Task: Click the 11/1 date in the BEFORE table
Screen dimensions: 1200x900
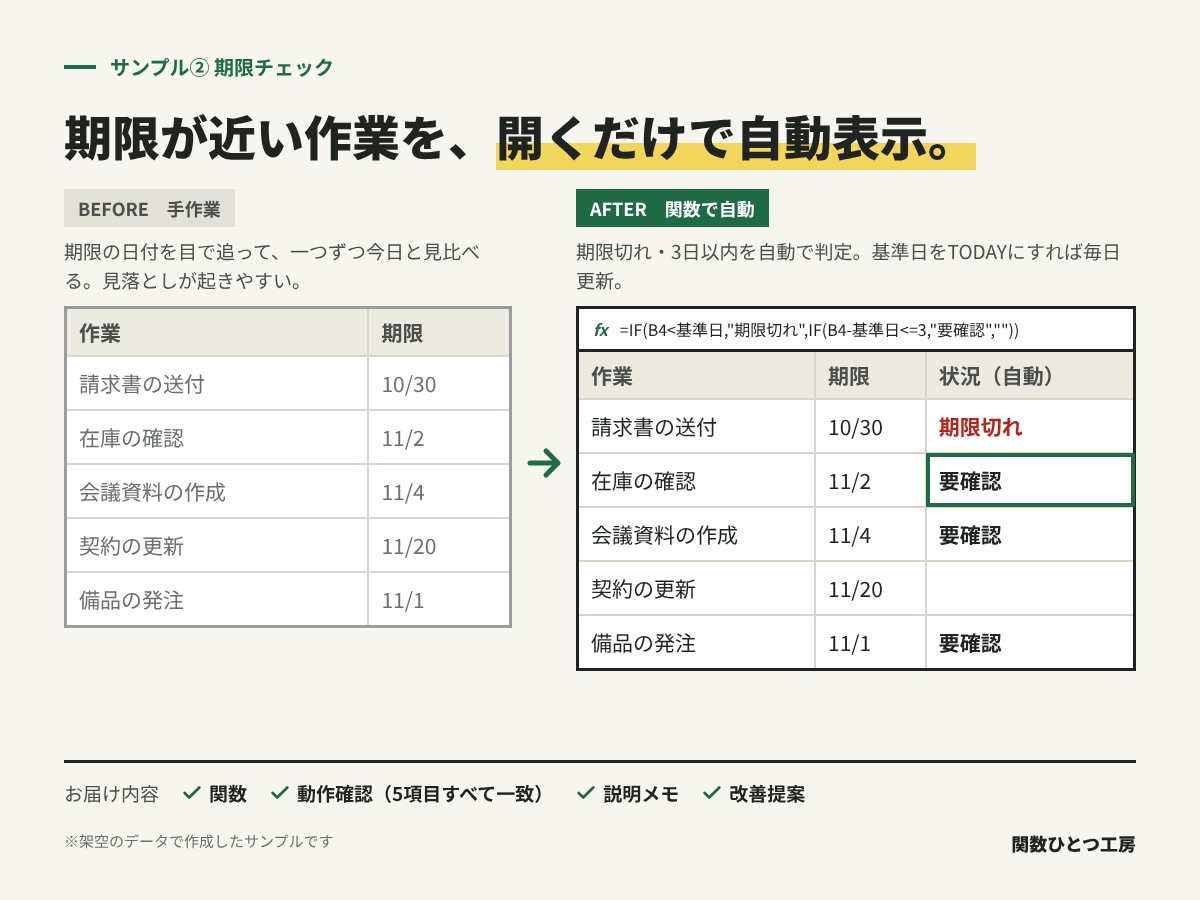Action: pyautogui.click(x=403, y=600)
